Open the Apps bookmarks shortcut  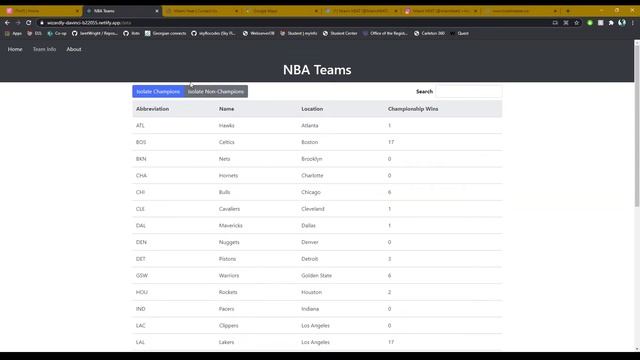13,33
